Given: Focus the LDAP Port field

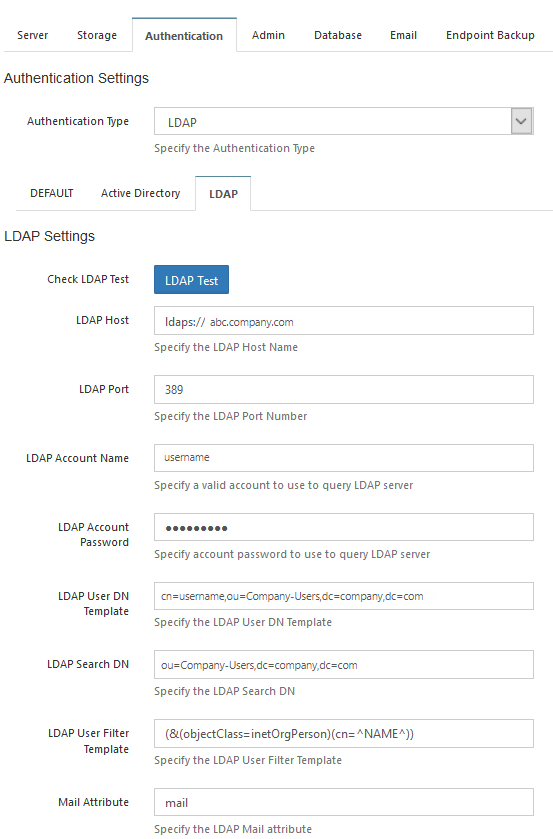Looking at the screenshot, I should [344, 390].
